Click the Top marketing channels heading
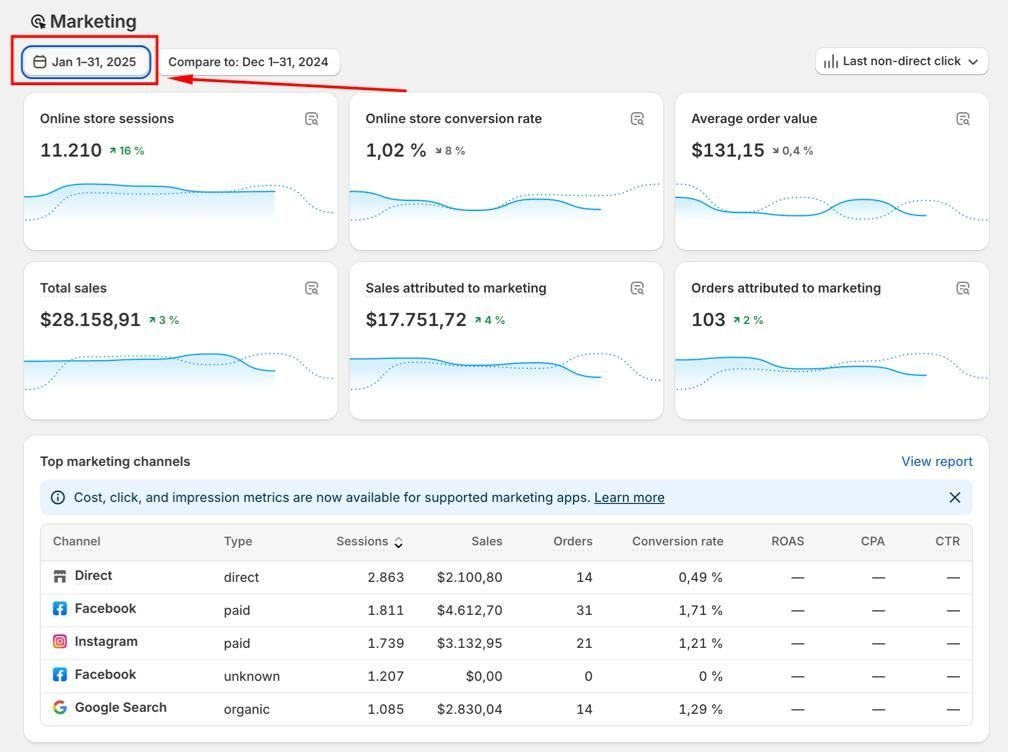The width and height of the screenshot is (1009, 752). point(115,461)
